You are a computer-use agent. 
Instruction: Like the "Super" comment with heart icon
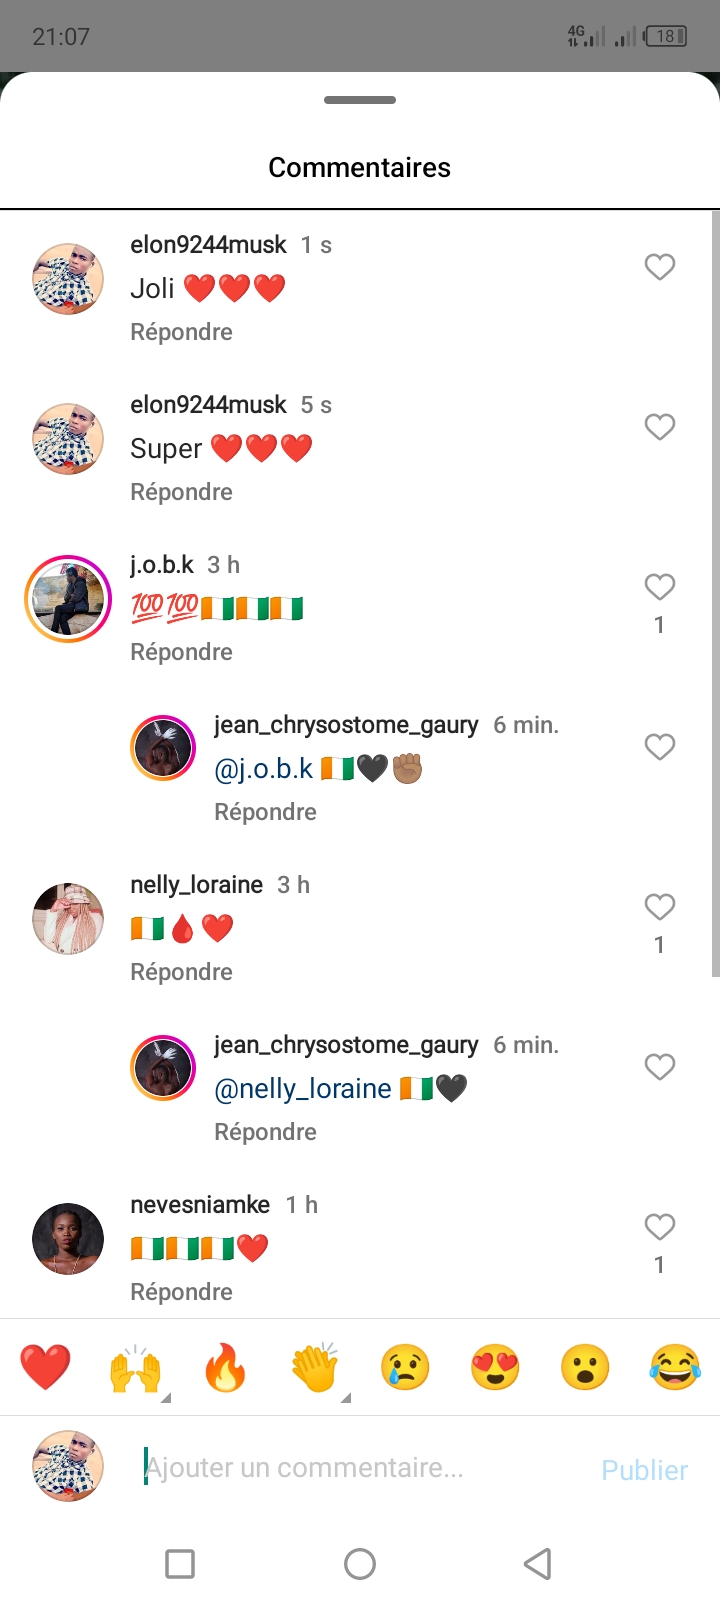coord(659,427)
